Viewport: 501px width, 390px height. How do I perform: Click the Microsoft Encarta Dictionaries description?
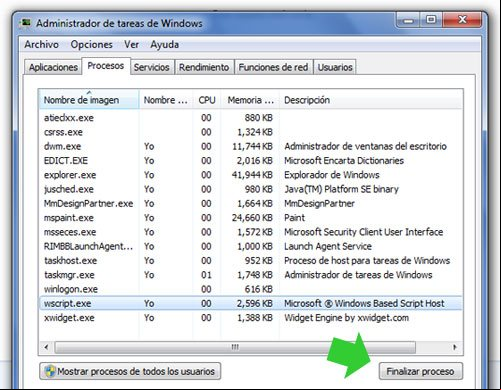[344, 161]
